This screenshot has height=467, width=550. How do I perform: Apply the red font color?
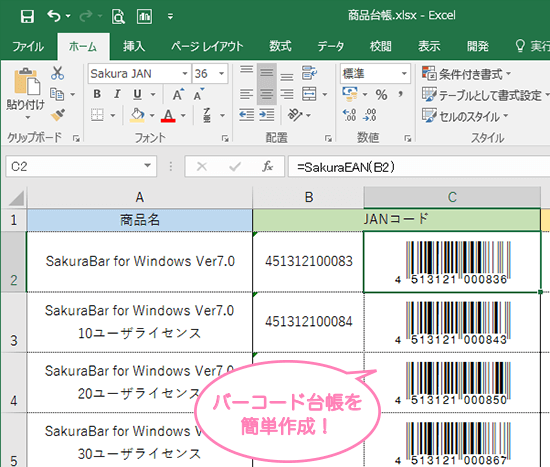pyautogui.click(x=168, y=115)
